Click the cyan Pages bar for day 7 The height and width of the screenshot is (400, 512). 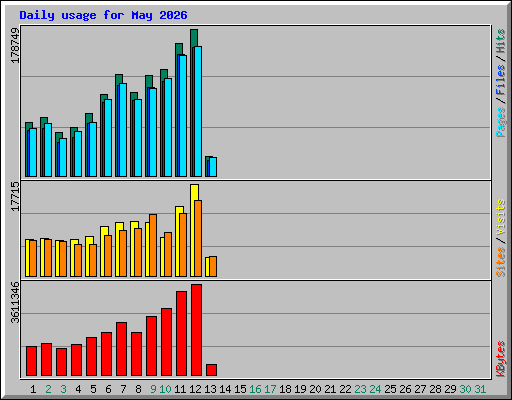click(123, 130)
